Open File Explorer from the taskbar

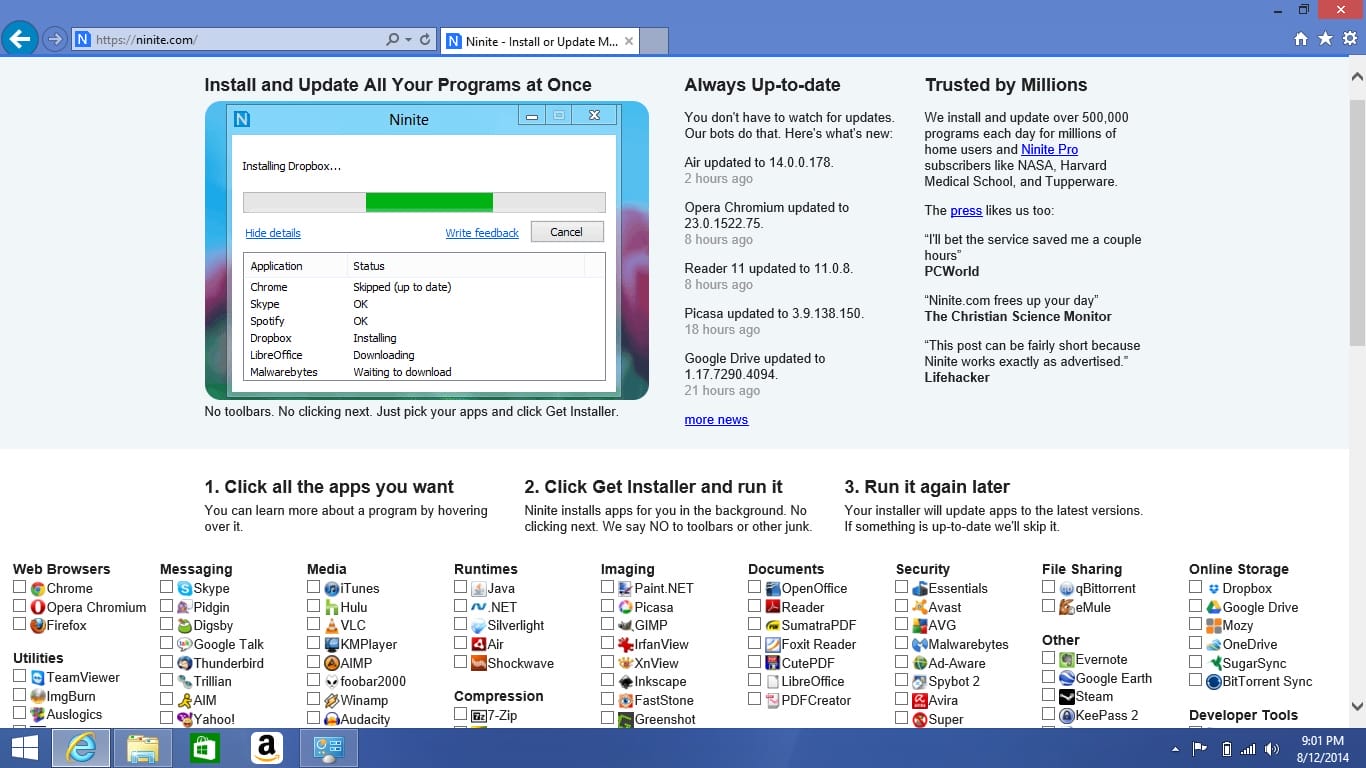tap(143, 748)
